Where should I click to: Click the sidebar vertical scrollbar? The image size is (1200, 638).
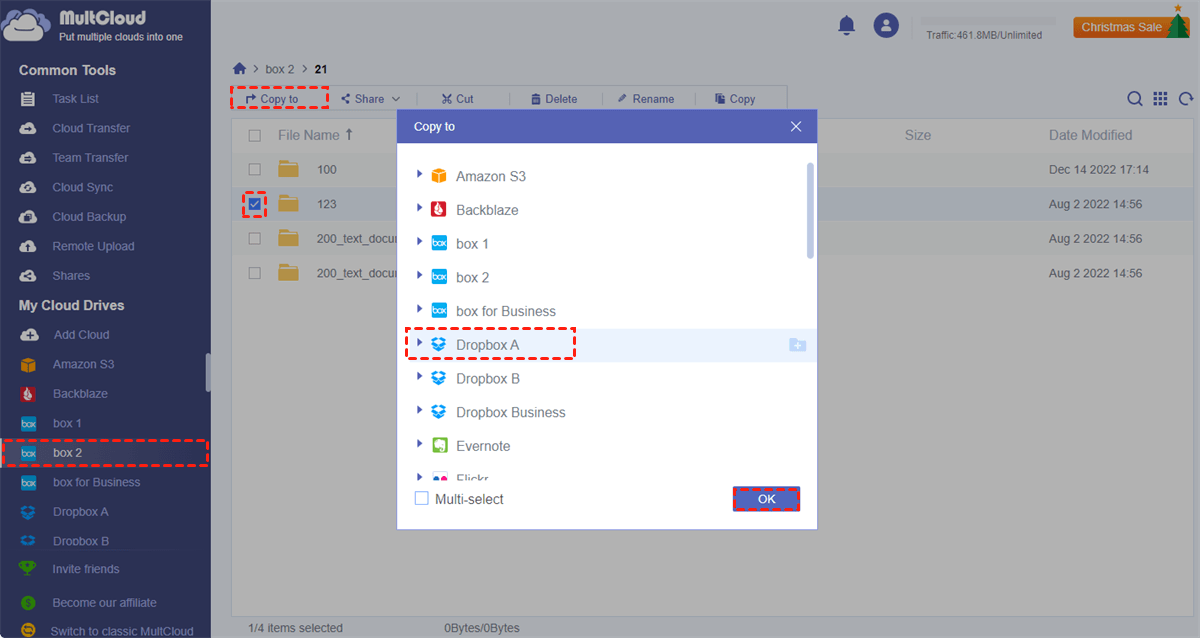tap(208, 372)
